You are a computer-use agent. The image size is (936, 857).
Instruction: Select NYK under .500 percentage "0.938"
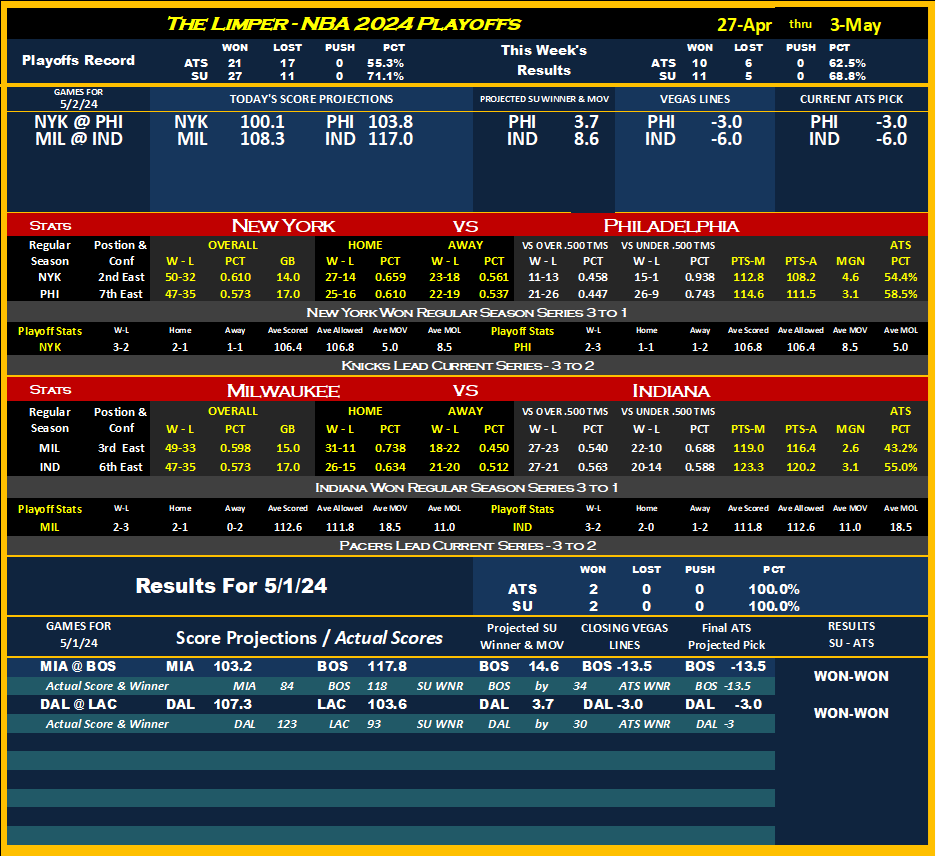click(699, 278)
